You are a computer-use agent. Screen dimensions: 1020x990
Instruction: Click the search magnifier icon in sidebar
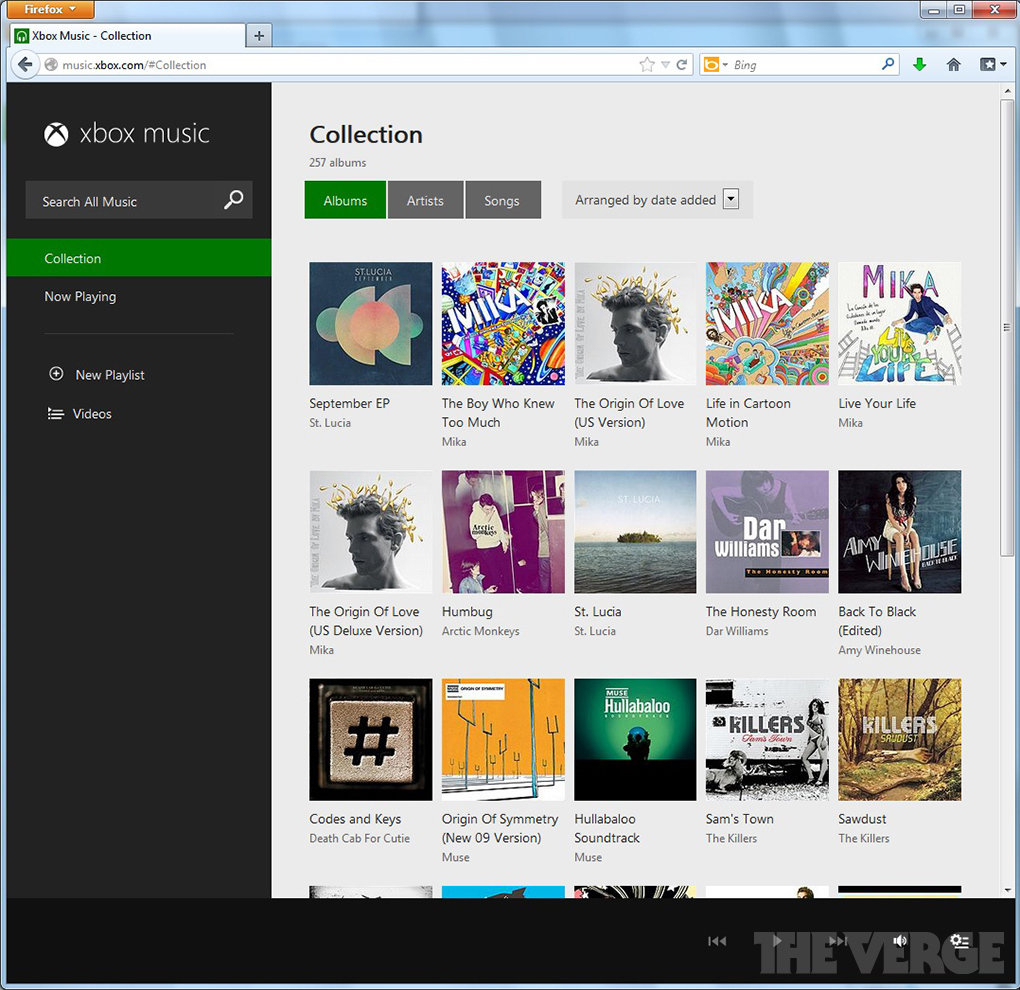click(233, 200)
